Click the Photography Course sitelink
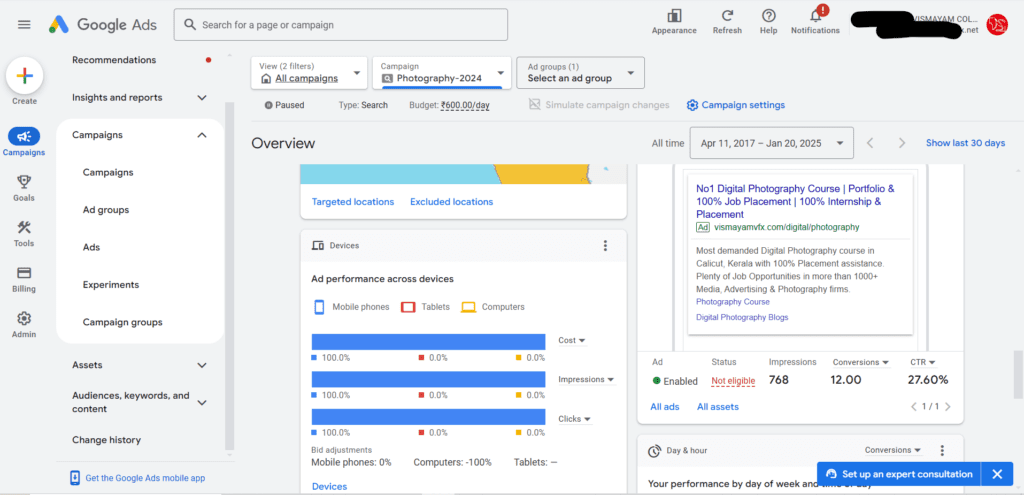The width and height of the screenshot is (1024, 495). pyautogui.click(x=733, y=302)
